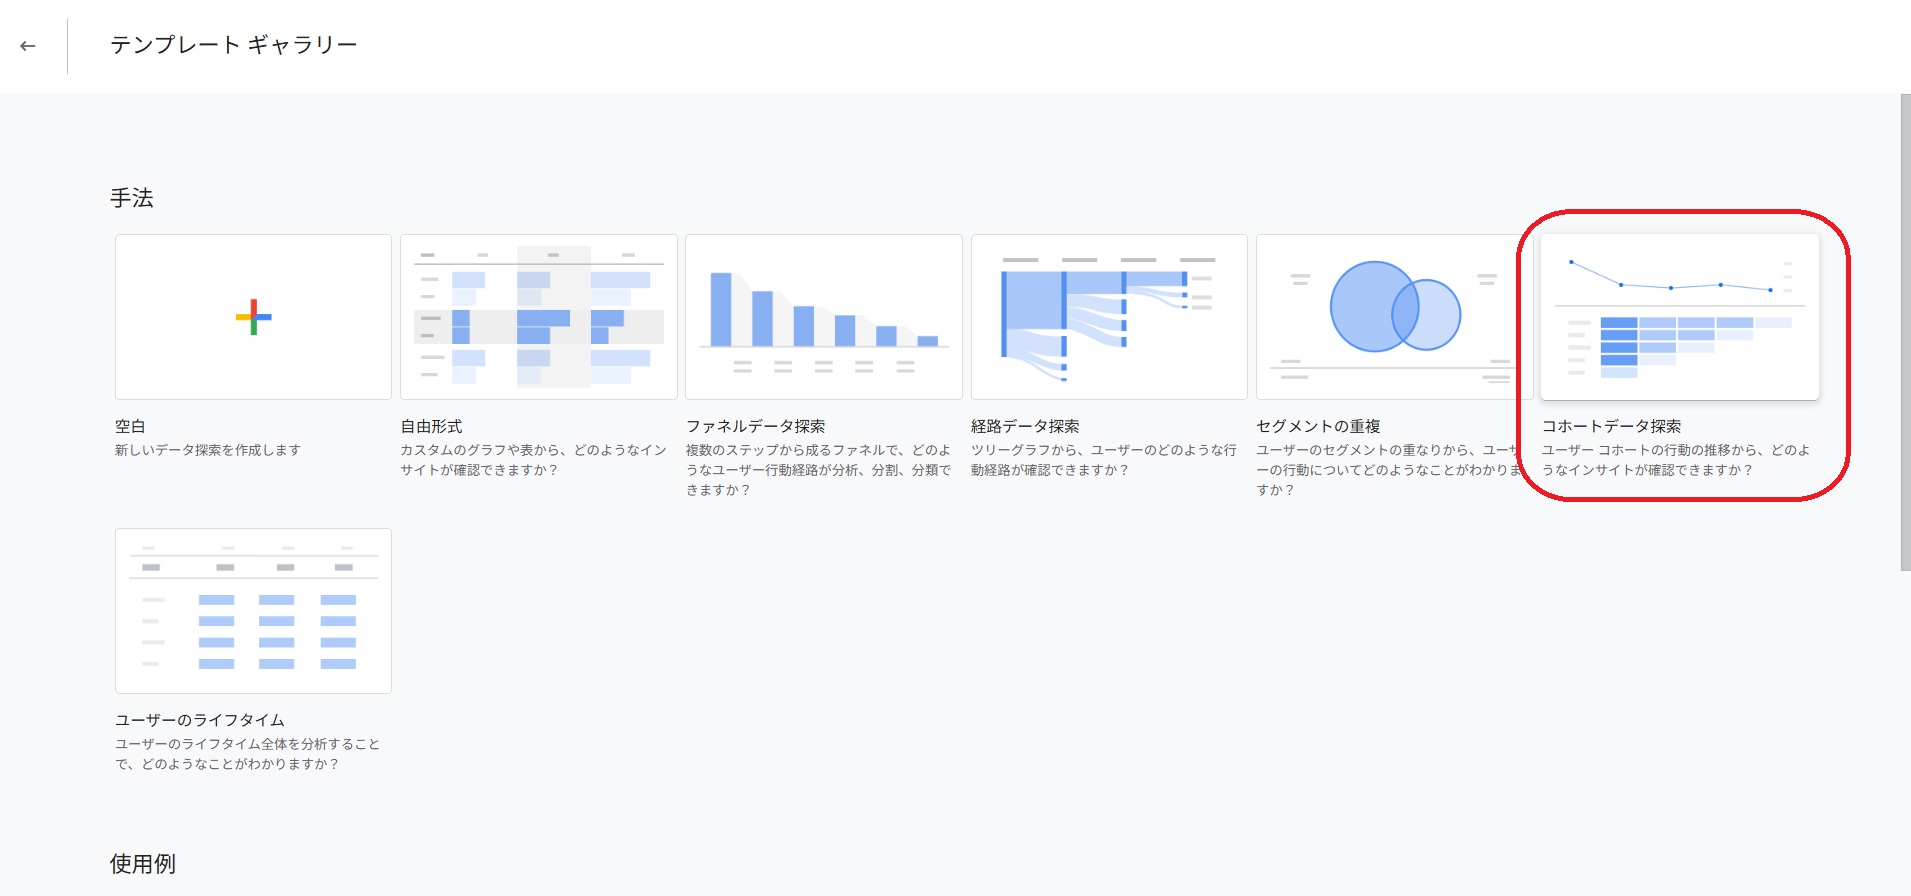Click the funnel exploration description text
Viewport: 1911px width, 896px height.
(818, 470)
